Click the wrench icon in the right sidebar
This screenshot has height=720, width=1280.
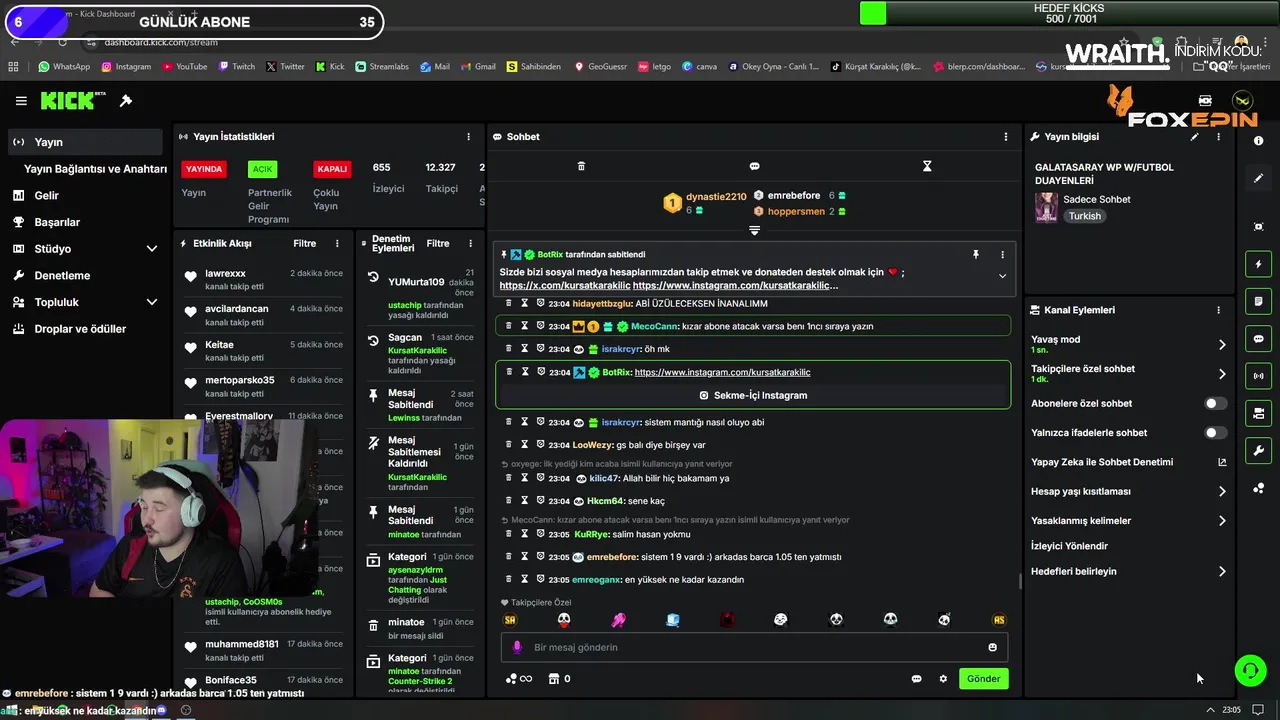click(x=1258, y=451)
